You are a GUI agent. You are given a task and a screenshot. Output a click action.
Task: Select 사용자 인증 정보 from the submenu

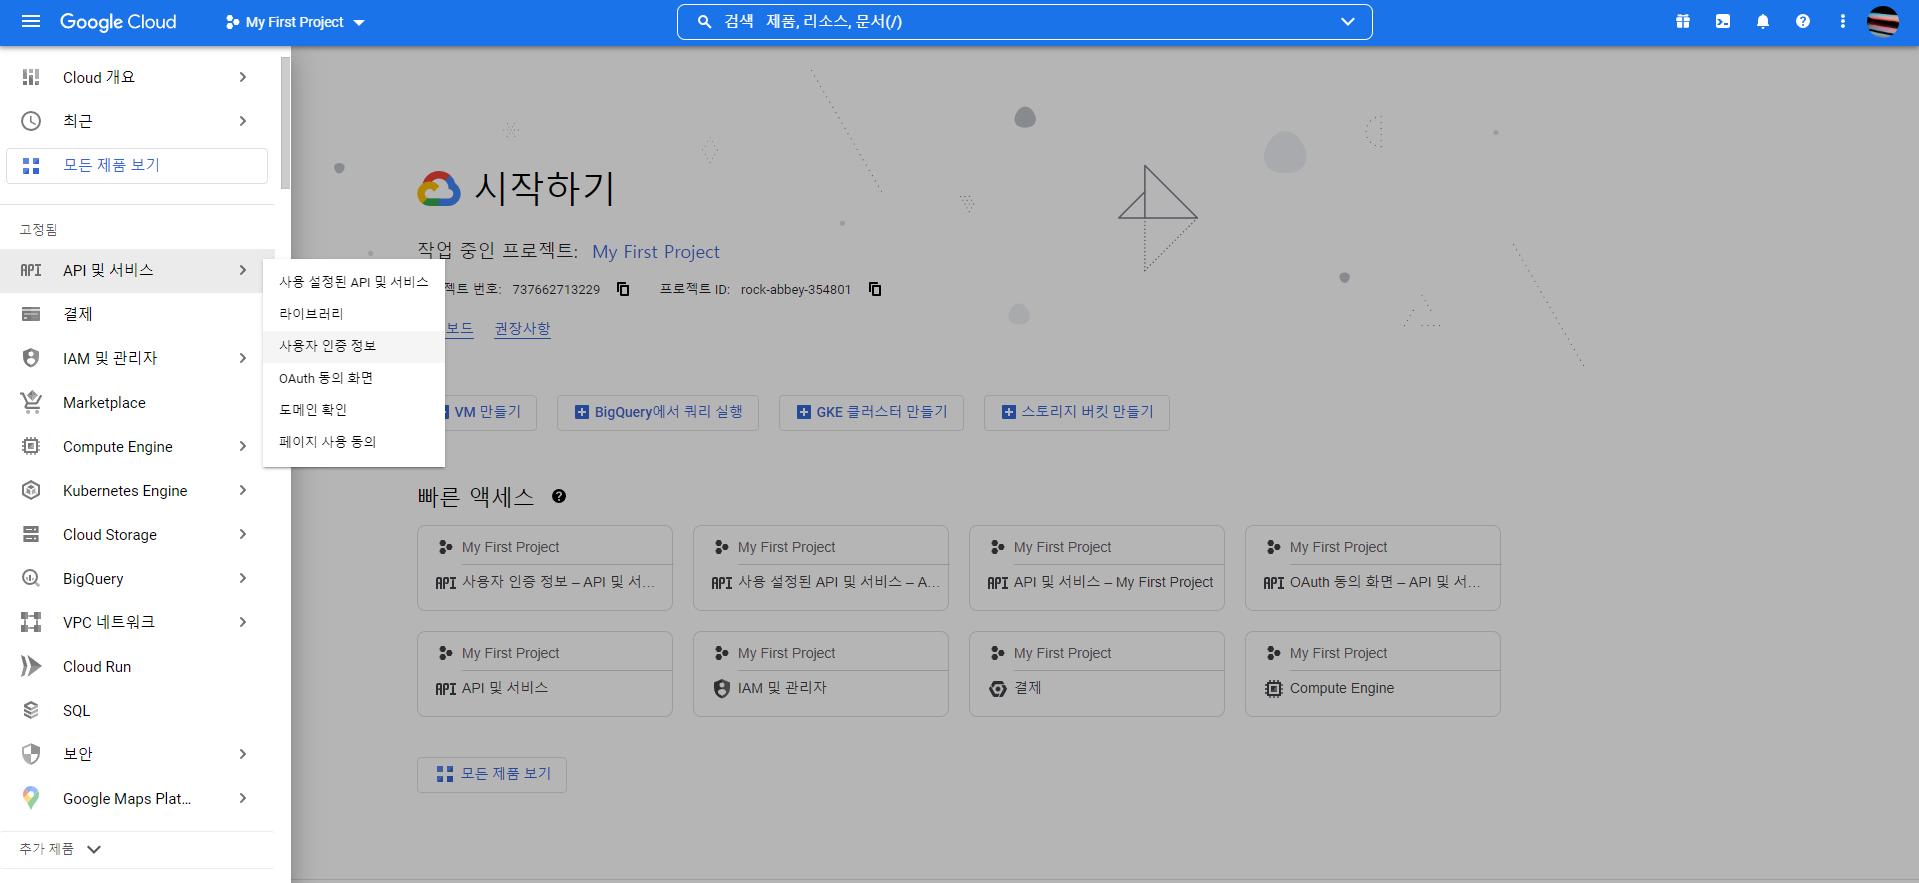354,346
